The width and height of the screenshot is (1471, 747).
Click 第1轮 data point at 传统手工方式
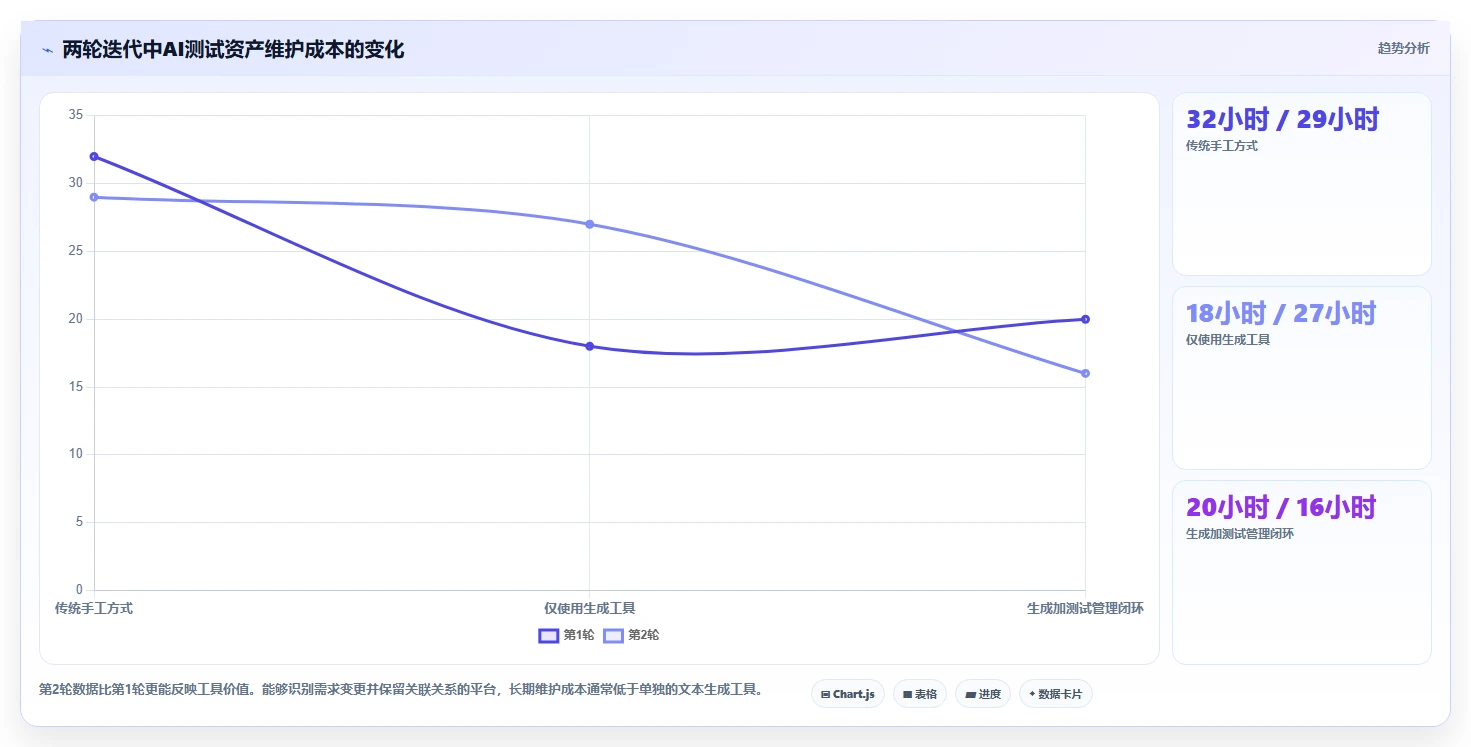point(94,156)
